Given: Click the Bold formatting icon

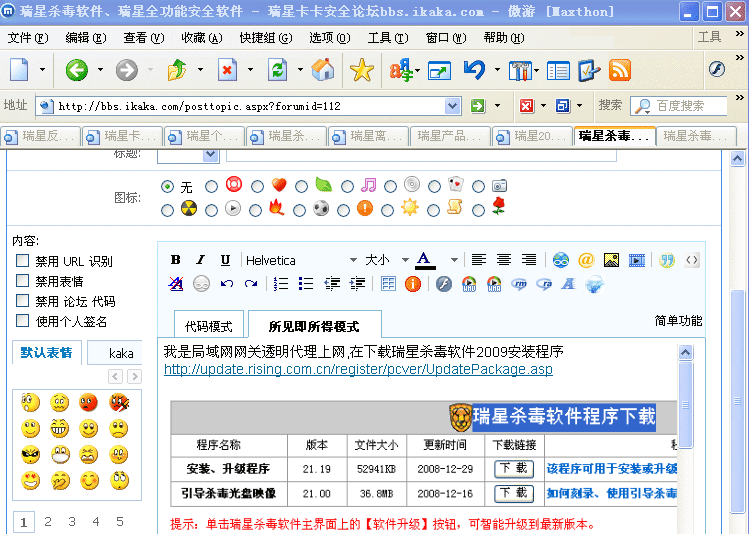Looking at the screenshot, I should pos(175,260).
